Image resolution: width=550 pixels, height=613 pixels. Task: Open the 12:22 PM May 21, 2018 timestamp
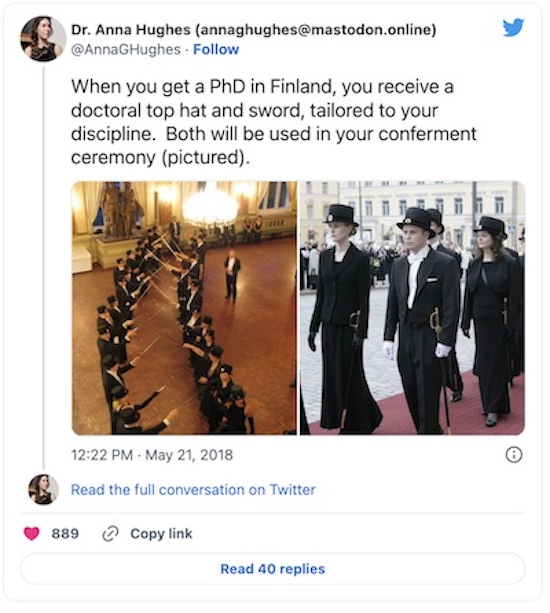(152, 455)
